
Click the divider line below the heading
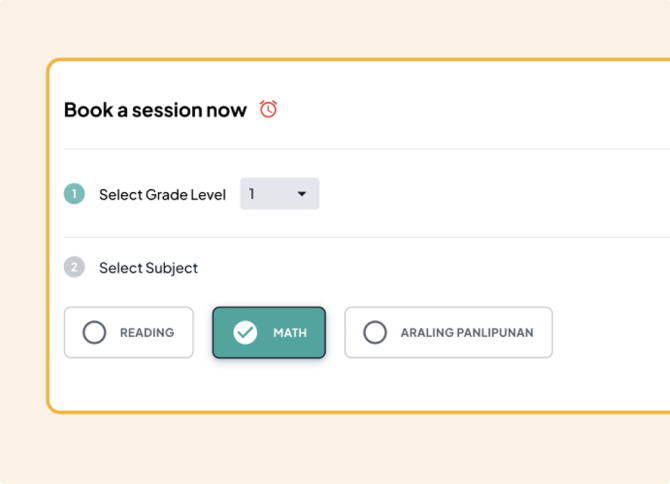[360, 149]
